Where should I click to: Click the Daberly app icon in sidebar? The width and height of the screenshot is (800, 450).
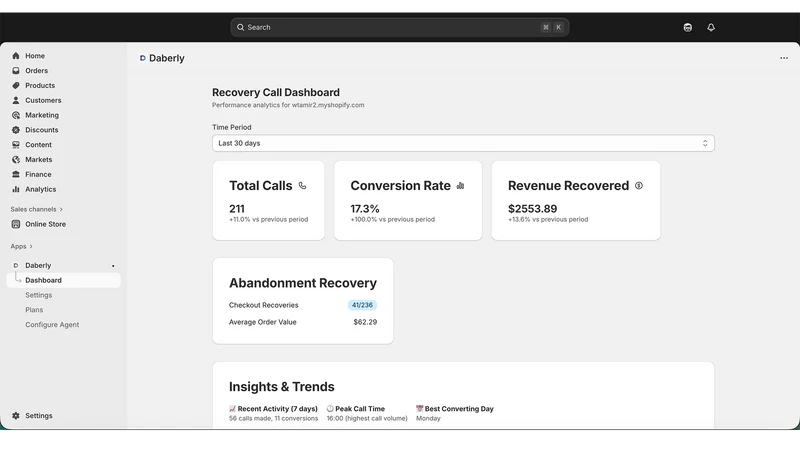pos(16,265)
